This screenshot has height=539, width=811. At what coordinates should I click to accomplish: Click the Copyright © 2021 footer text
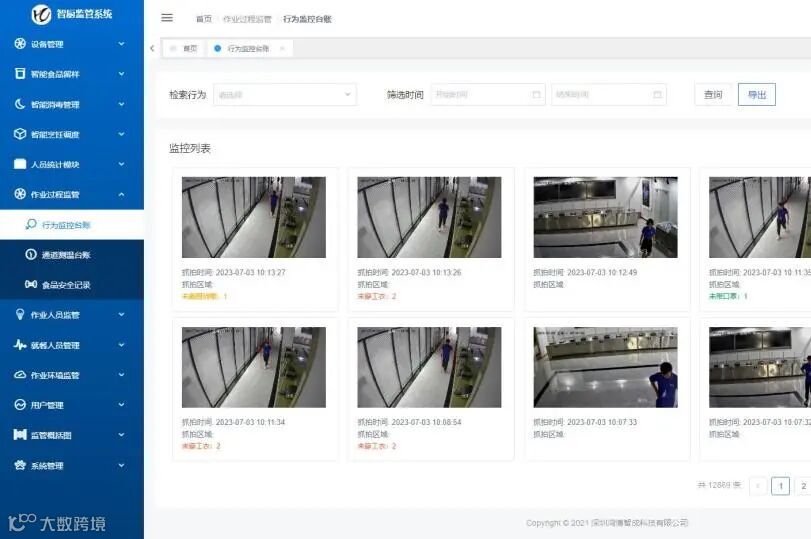(x=607, y=523)
